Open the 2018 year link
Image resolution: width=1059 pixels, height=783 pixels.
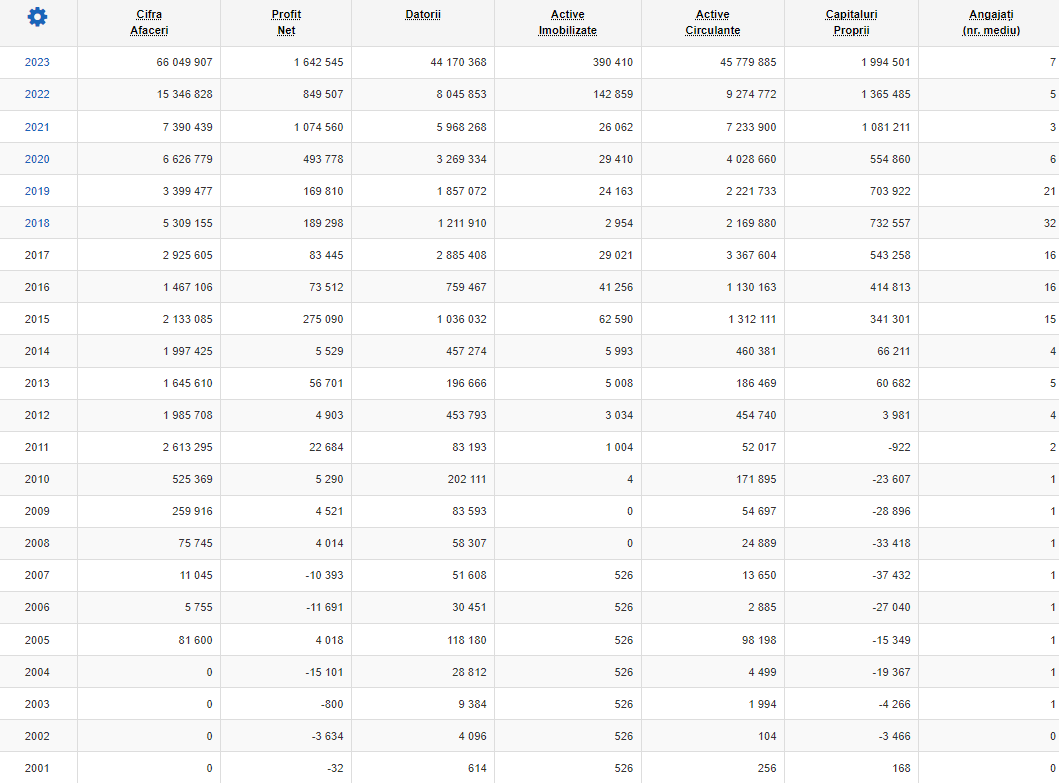coord(37,223)
